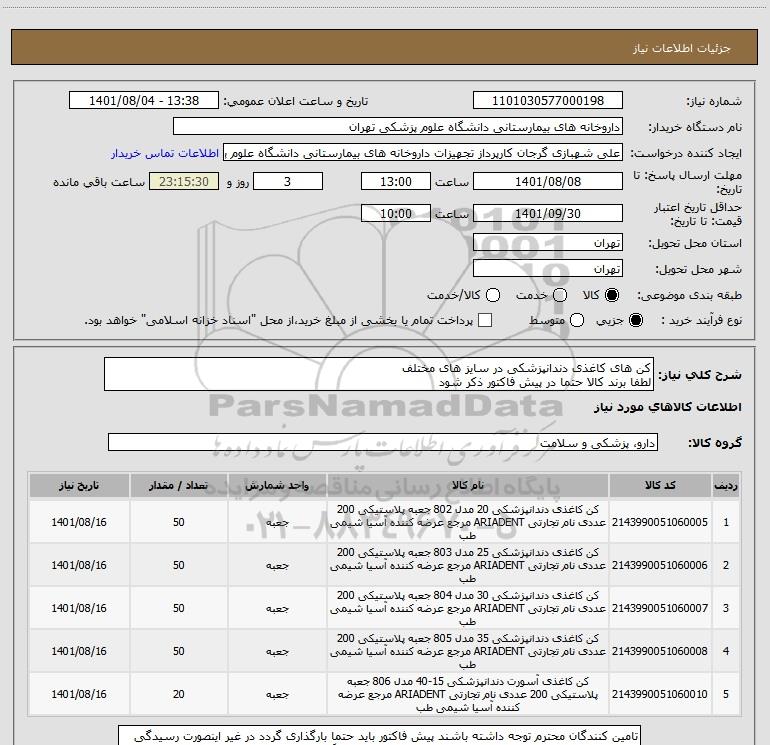
Task: Click product code 214399051060007
Action: 660,608
